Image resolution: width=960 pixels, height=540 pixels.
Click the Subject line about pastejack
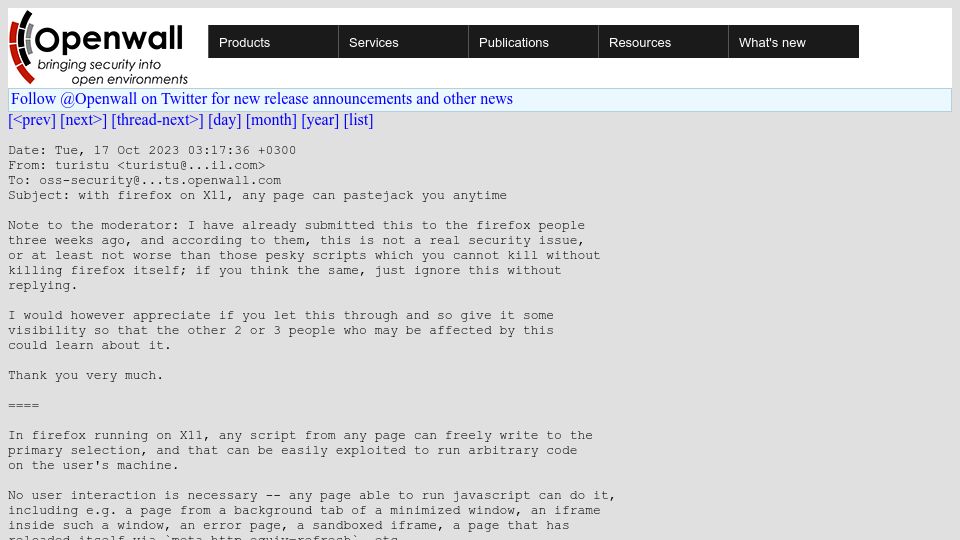(257, 195)
